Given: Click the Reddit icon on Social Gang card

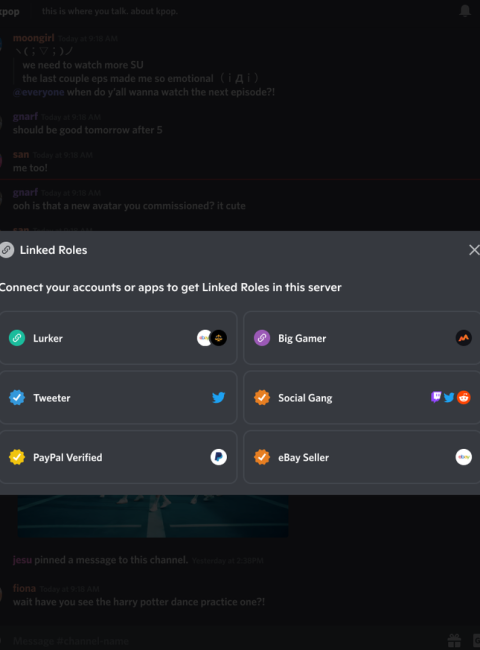Looking at the screenshot, I should pyautogui.click(x=463, y=398).
